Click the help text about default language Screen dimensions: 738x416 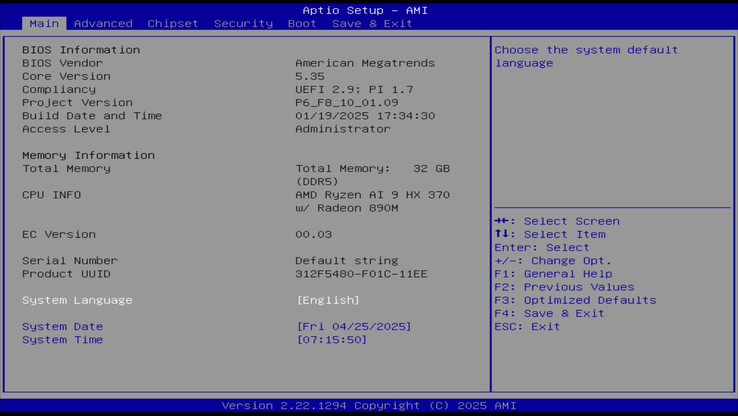[x=586, y=56]
